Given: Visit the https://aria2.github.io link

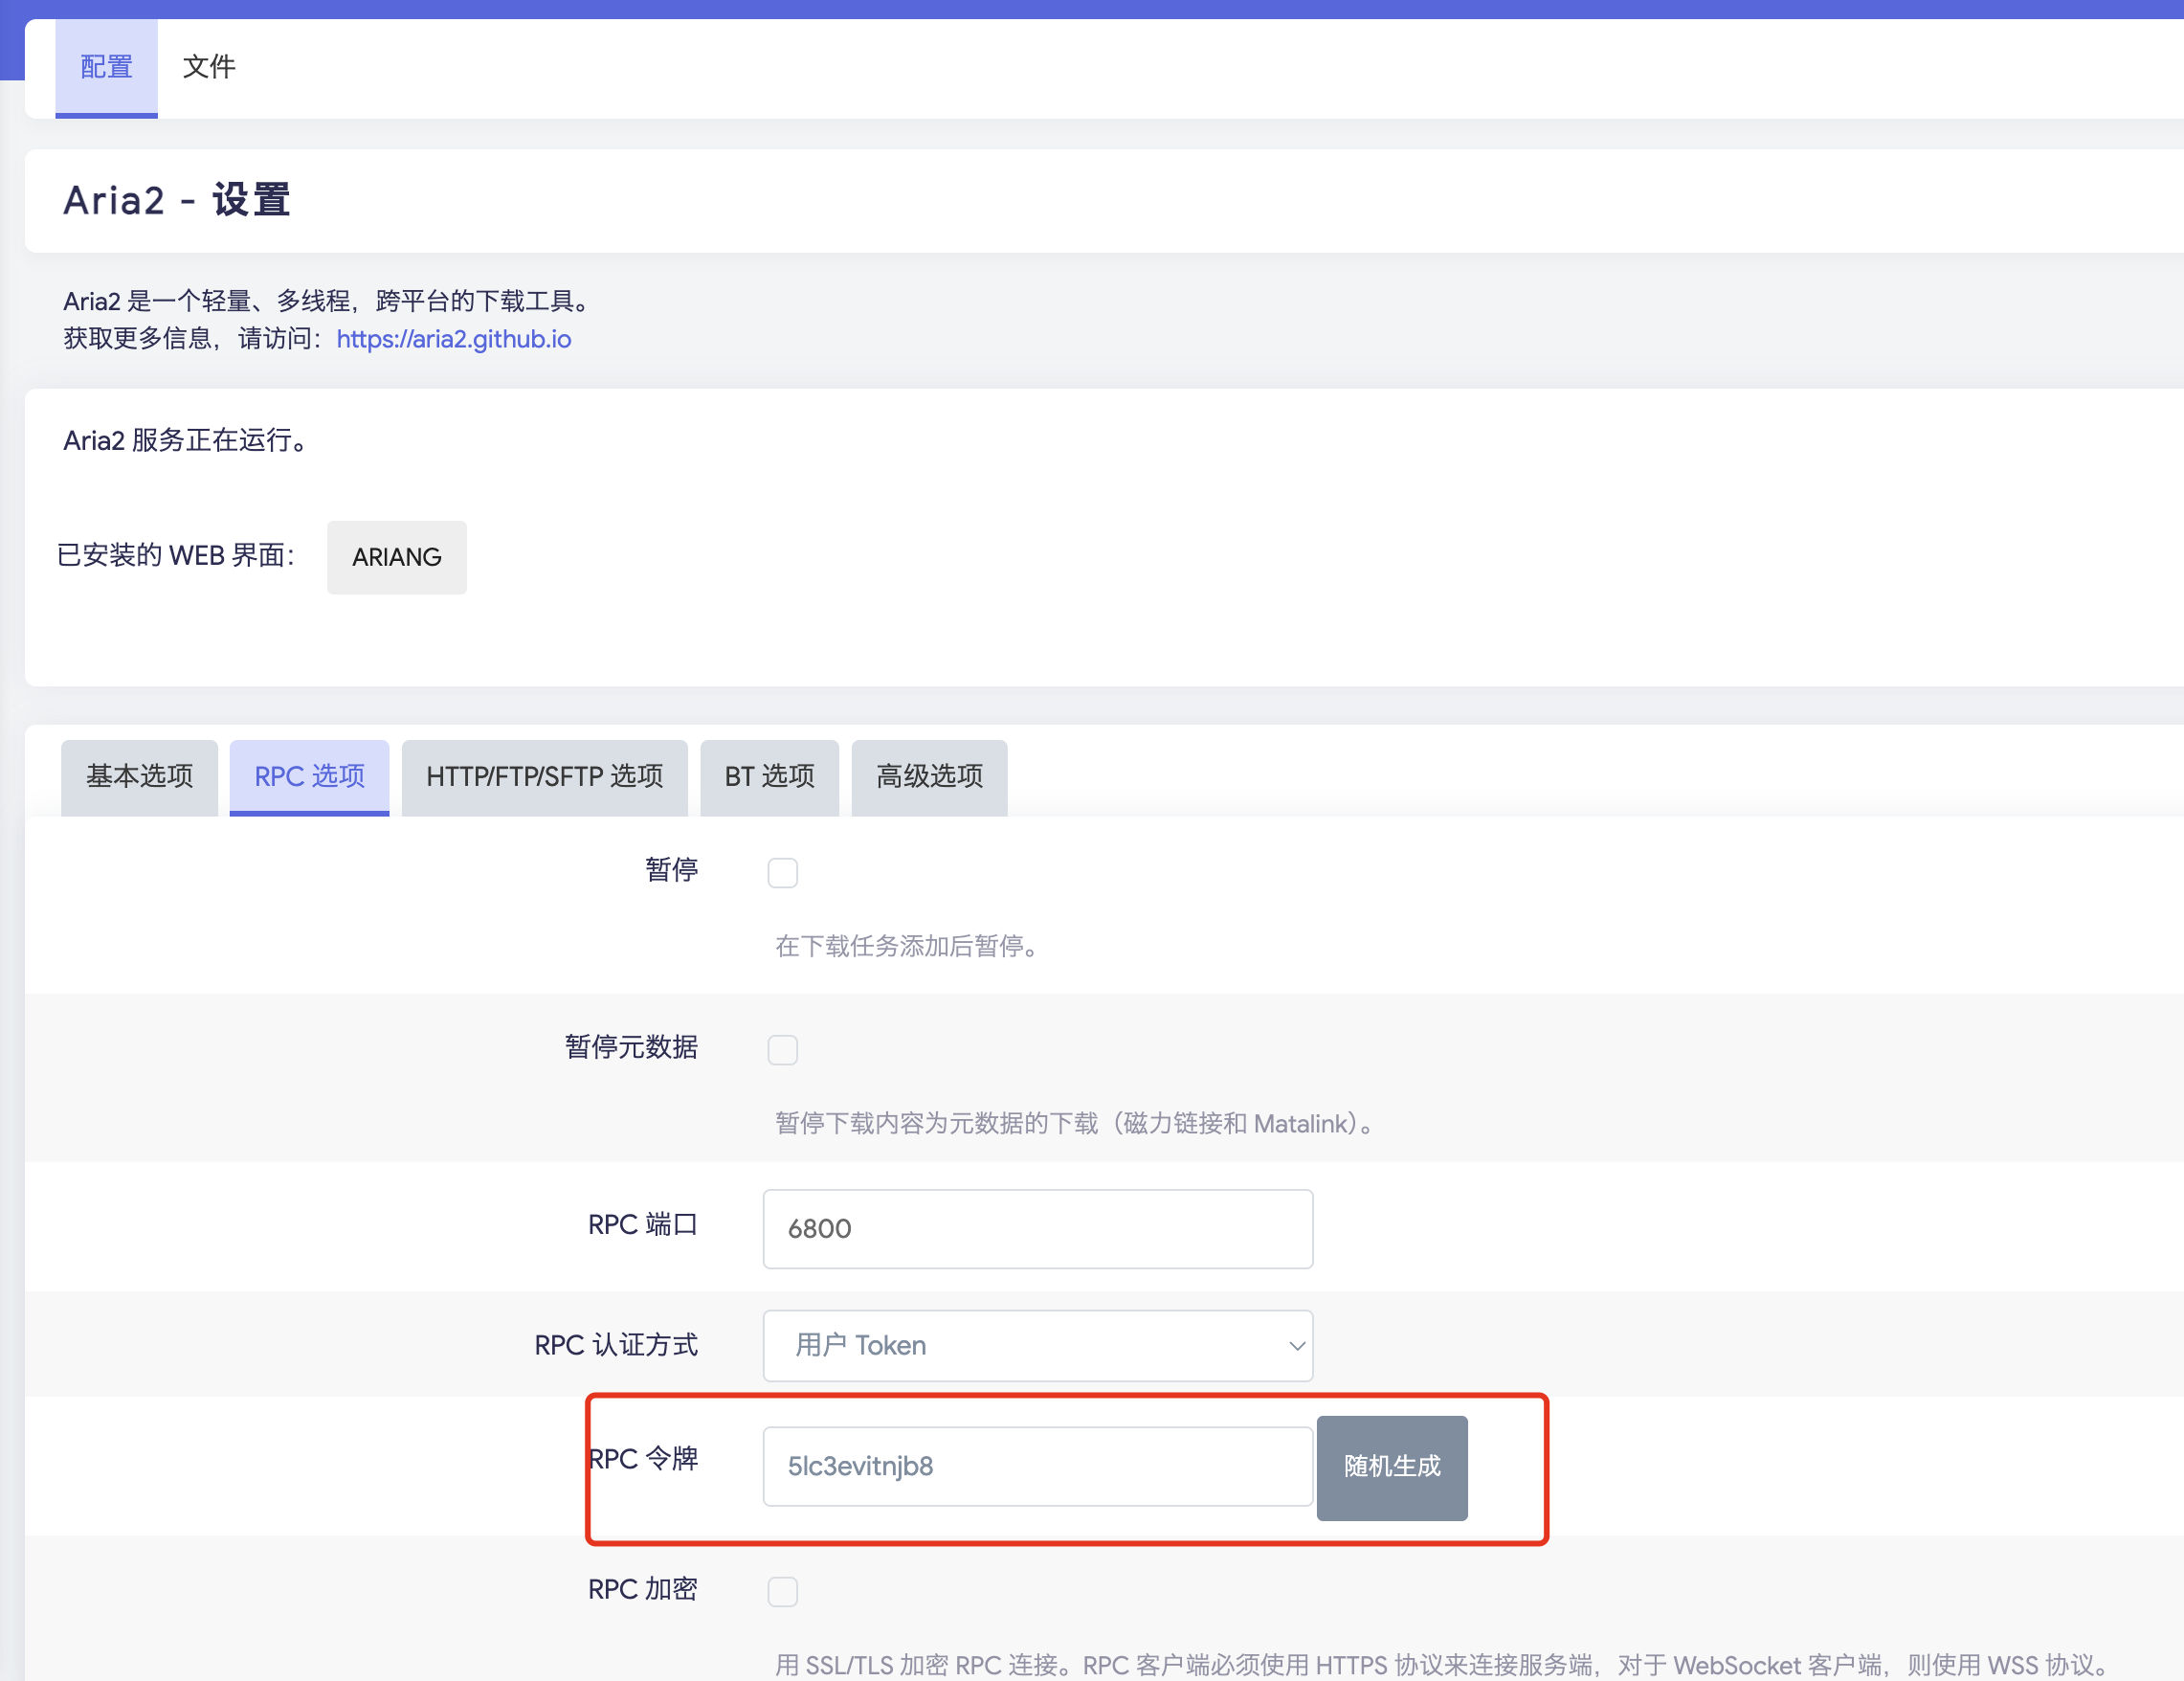Looking at the screenshot, I should tap(453, 339).
